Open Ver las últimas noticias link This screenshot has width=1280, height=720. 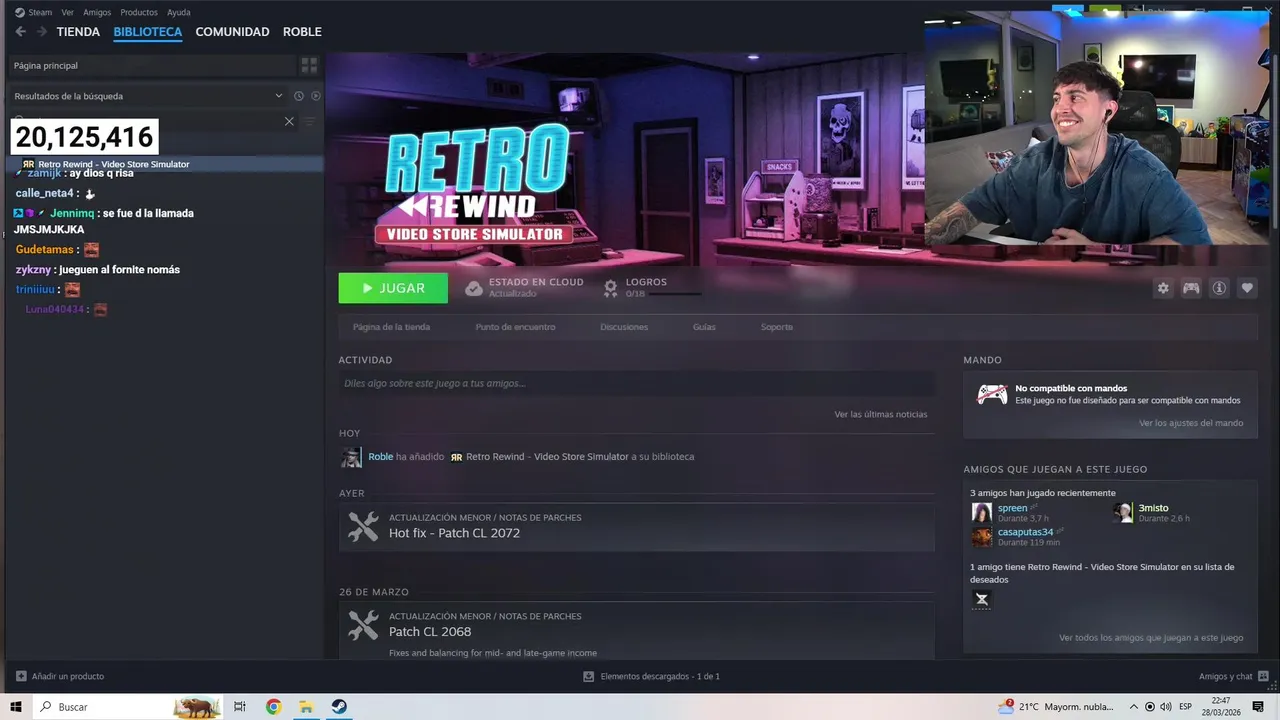[881, 414]
